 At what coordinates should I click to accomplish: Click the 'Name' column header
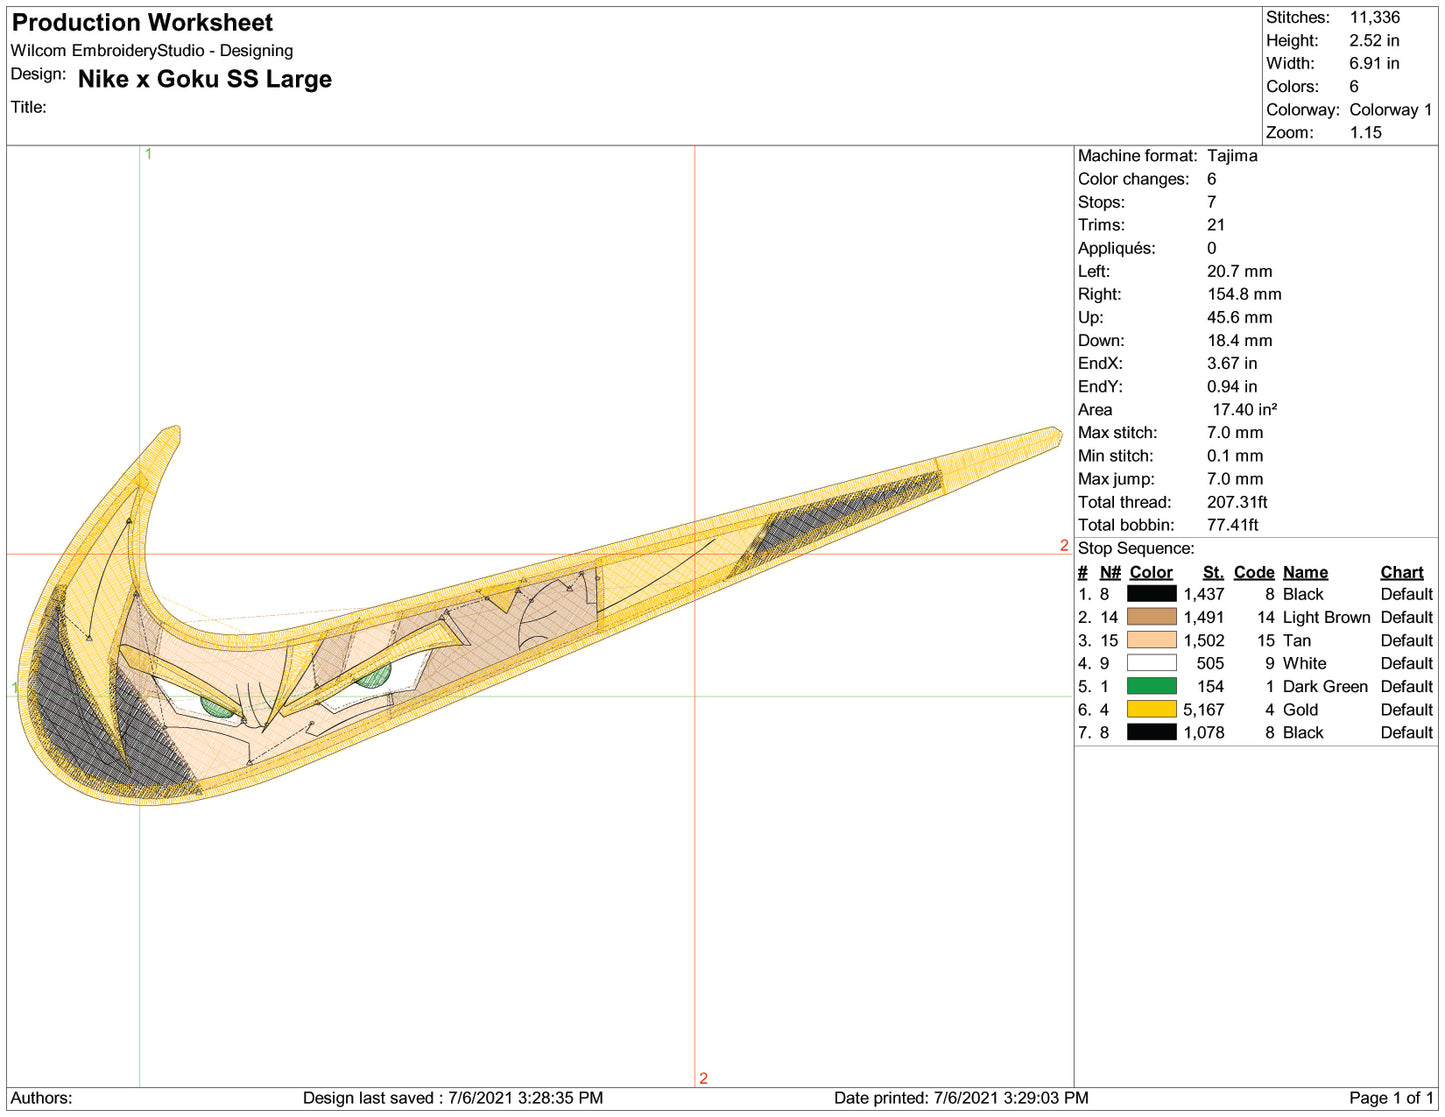coord(1305,572)
